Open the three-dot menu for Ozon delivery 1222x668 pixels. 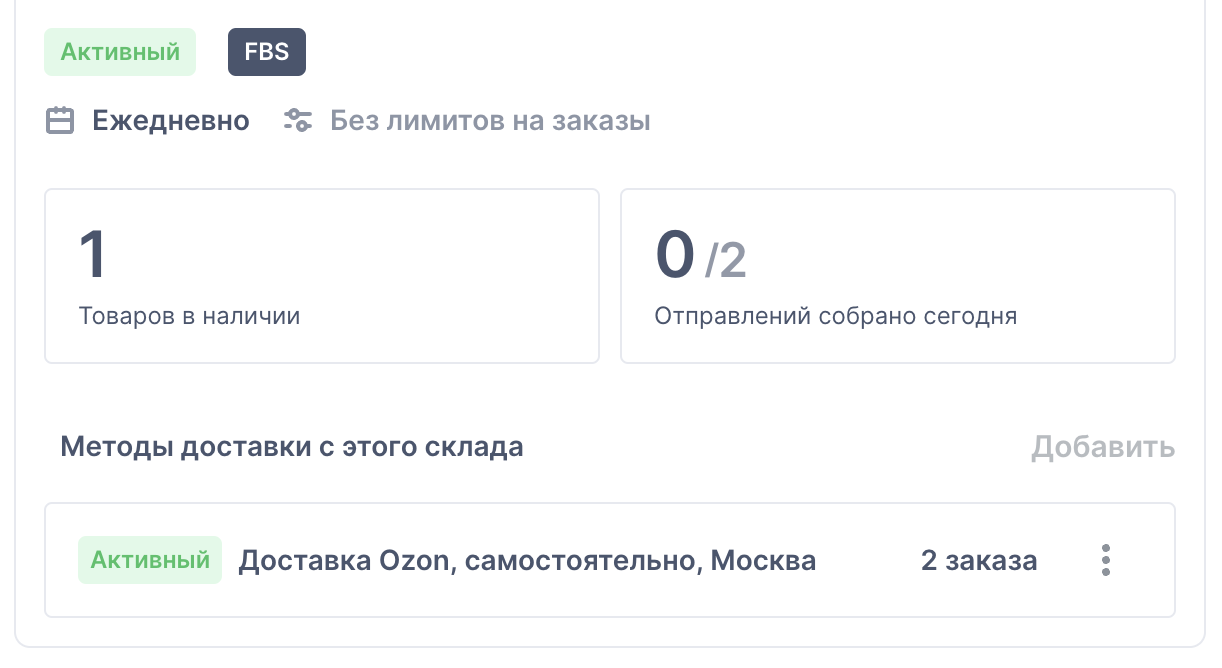(1105, 561)
